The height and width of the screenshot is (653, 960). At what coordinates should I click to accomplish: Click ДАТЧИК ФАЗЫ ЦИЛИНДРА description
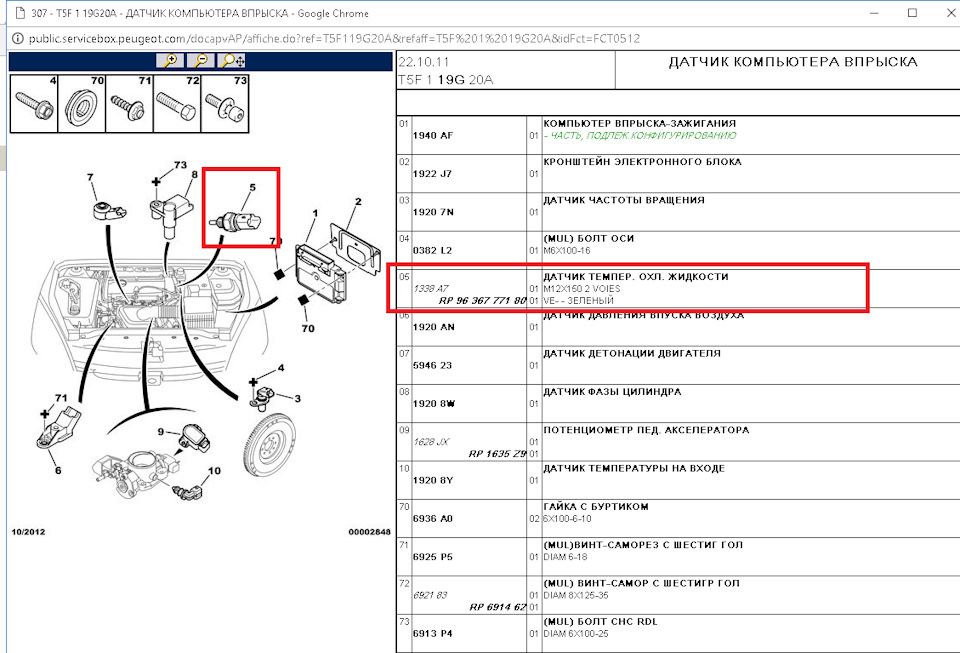coord(612,392)
